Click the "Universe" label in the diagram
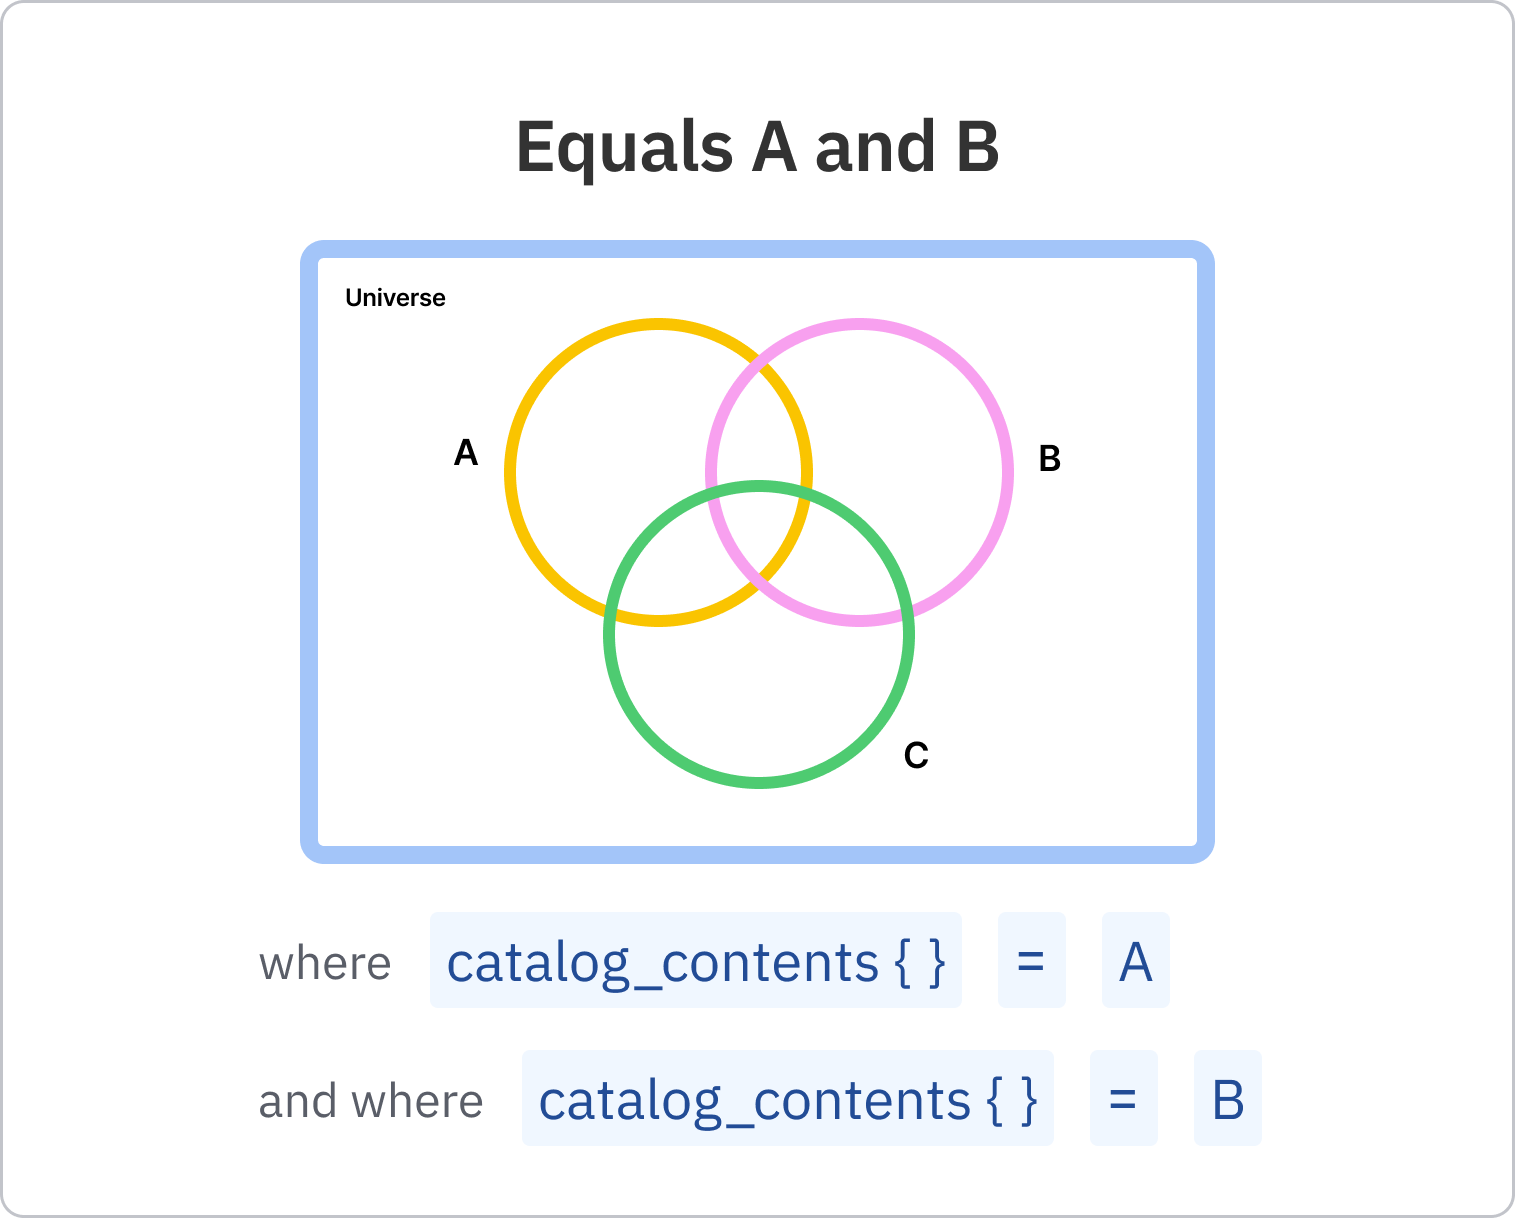Screen dimensions: 1515x1218 tap(395, 298)
